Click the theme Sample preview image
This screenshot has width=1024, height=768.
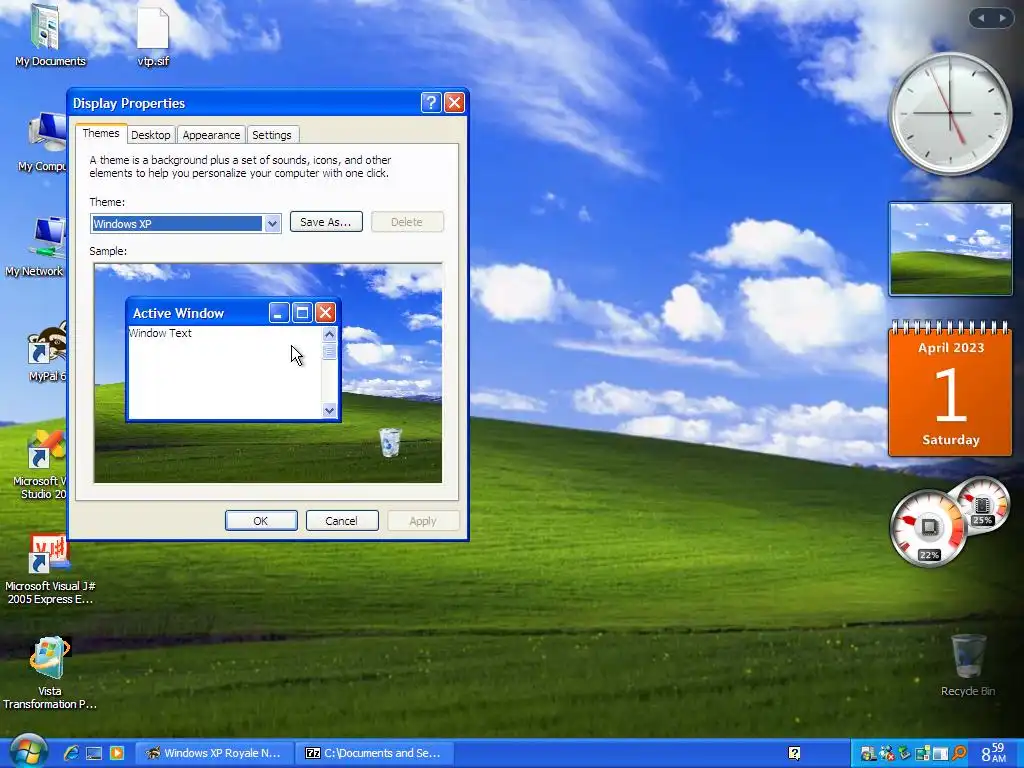coord(268,373)
